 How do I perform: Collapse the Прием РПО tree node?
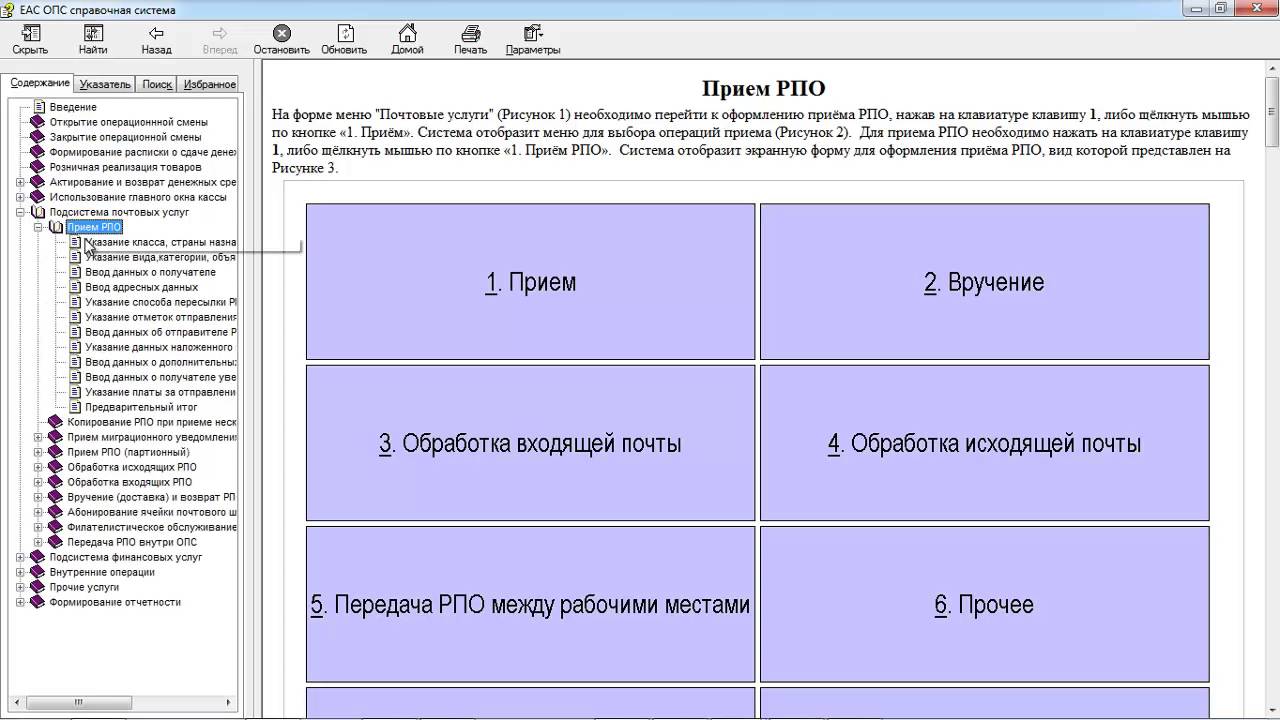pos(39,227)
